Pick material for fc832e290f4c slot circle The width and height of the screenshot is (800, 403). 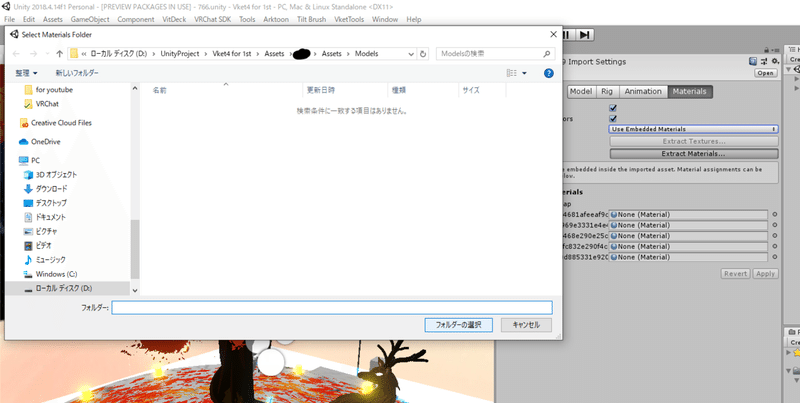775,247
